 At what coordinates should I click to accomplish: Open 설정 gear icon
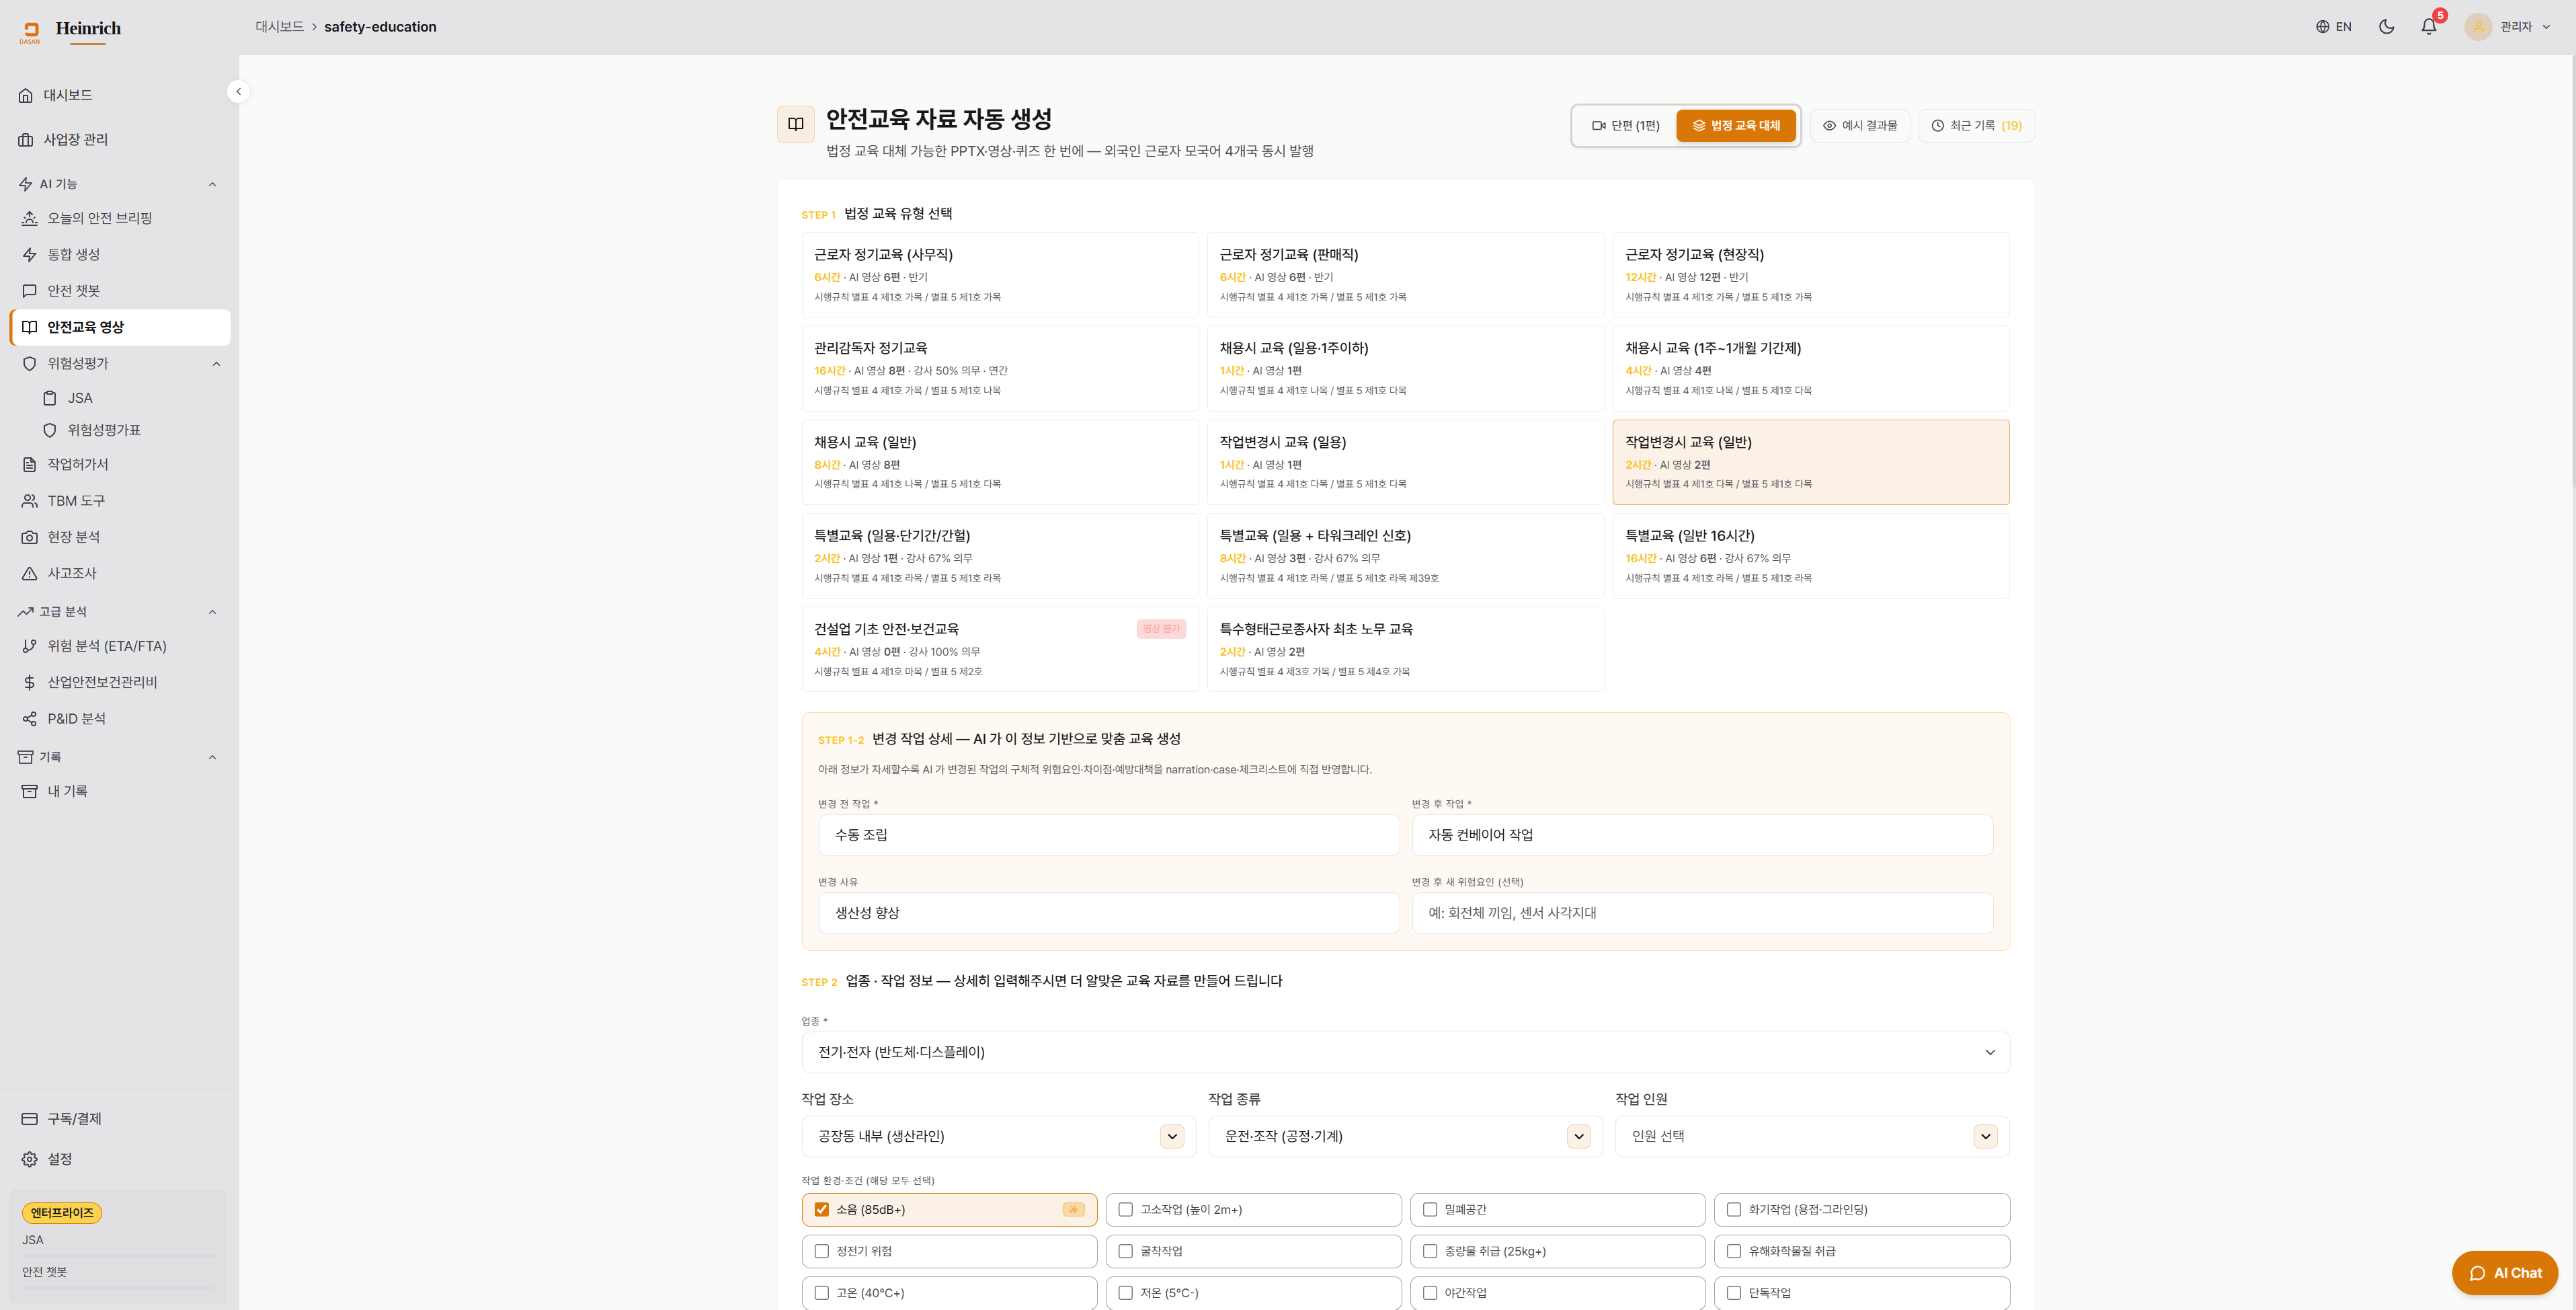[30, 1159]
